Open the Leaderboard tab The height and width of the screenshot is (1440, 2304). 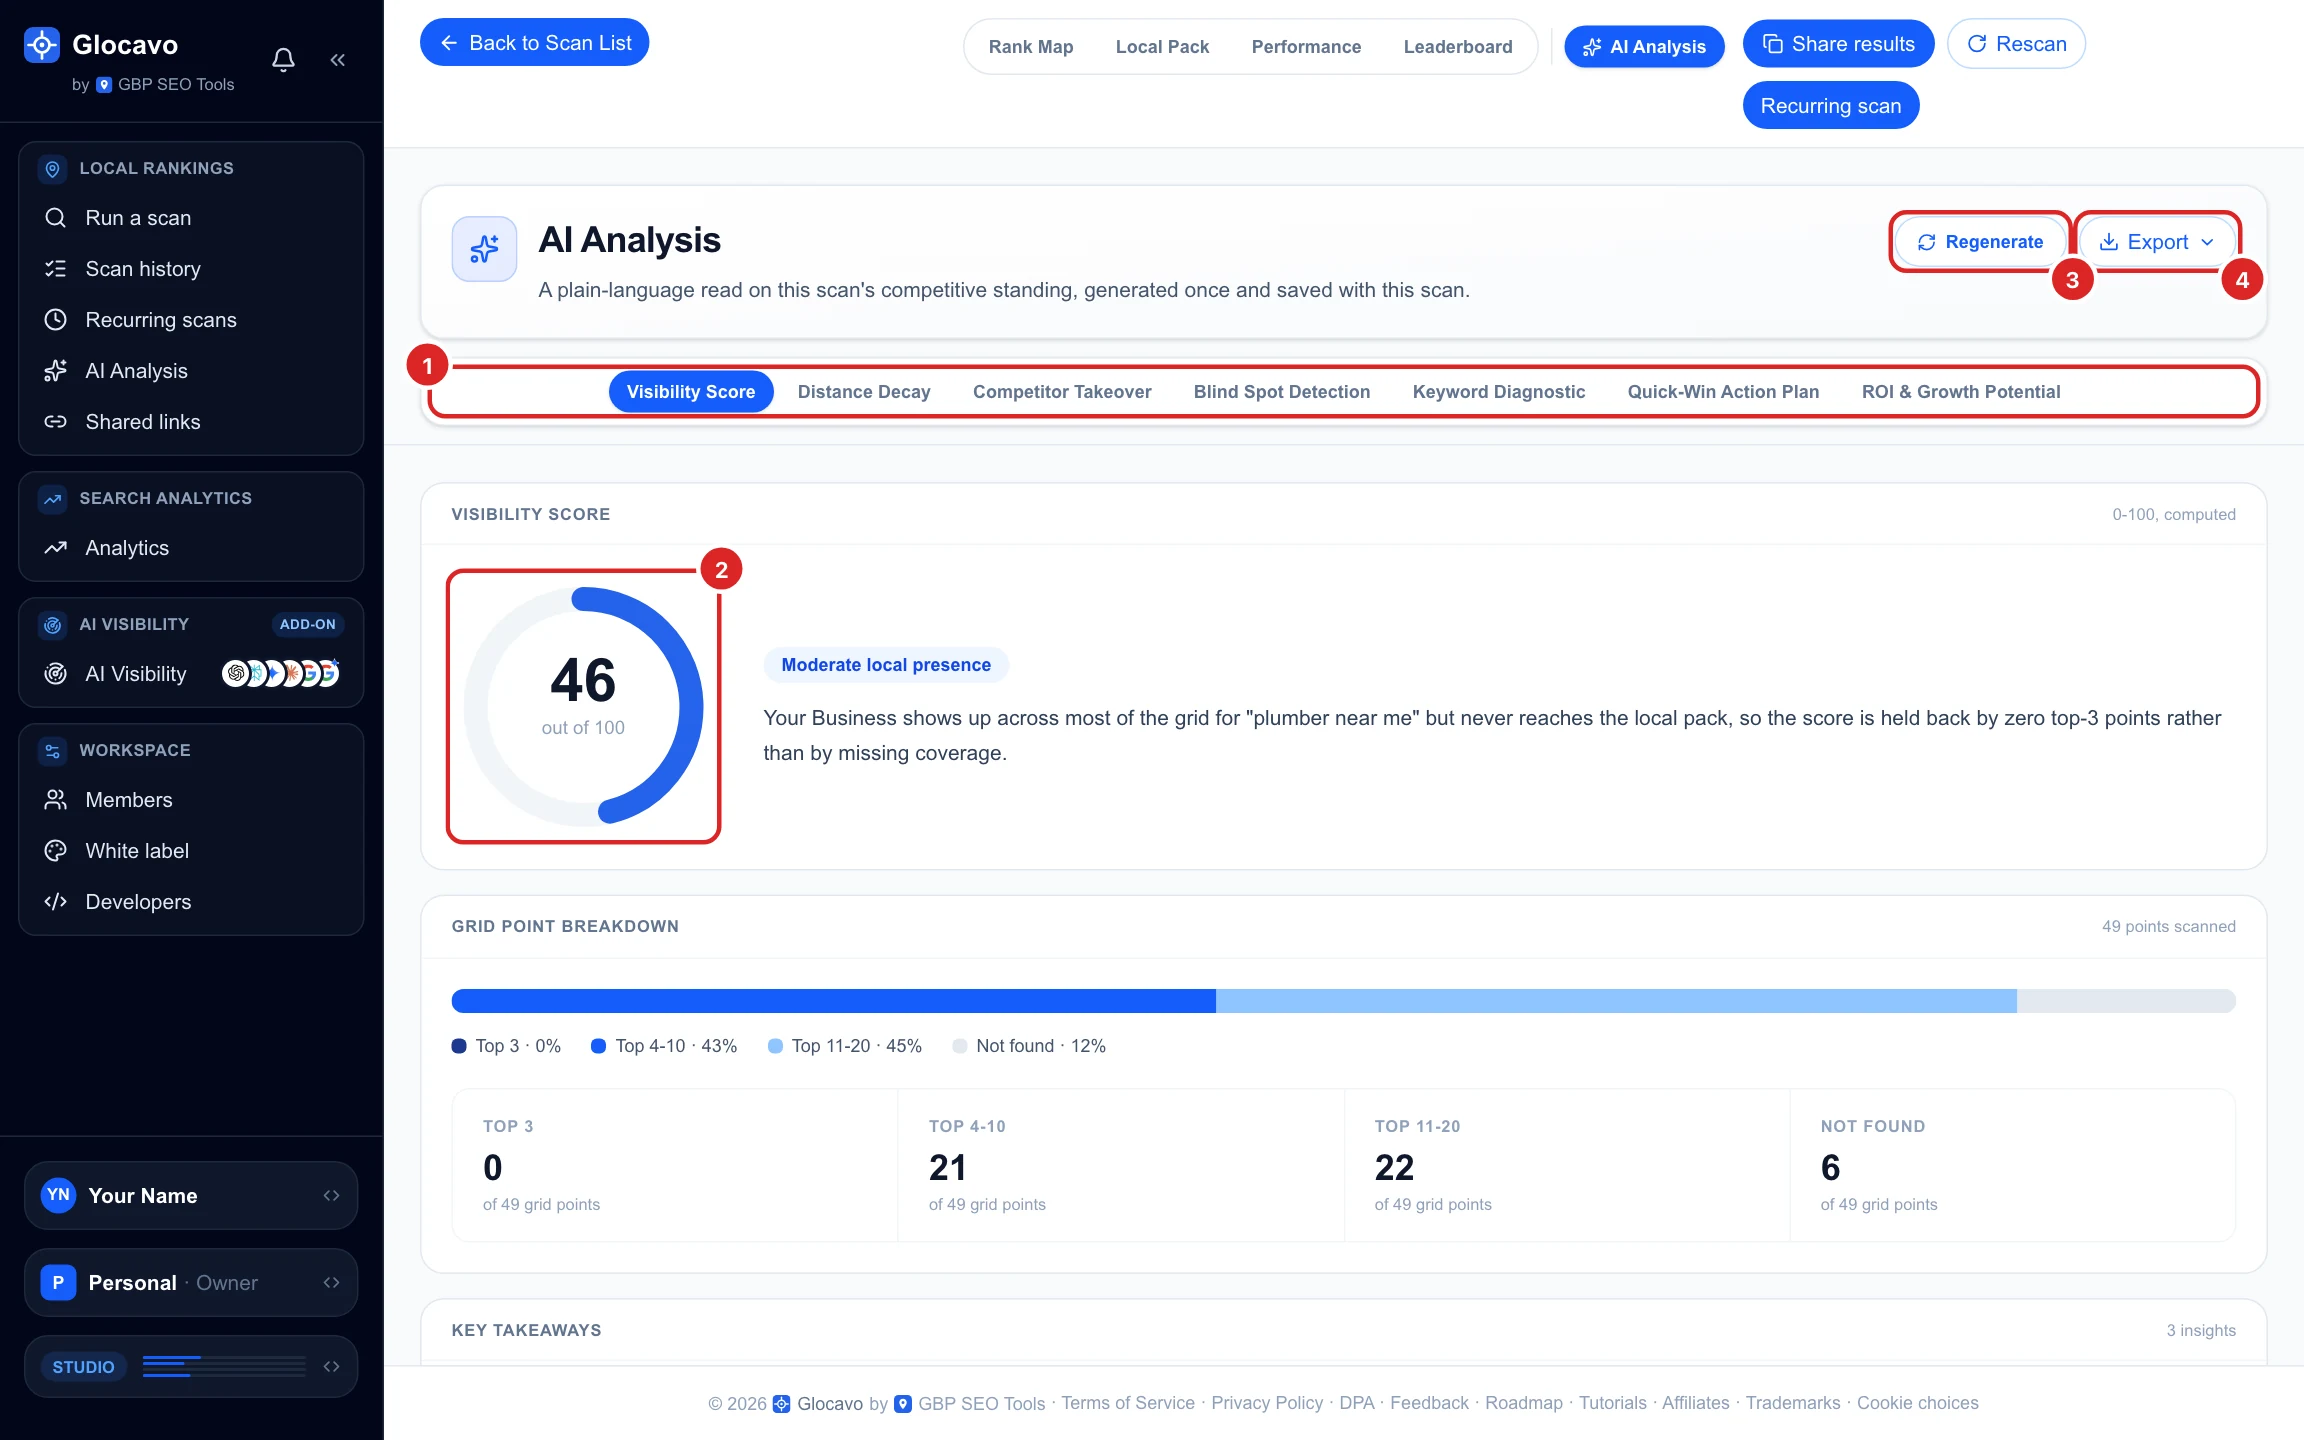(x=1458, y=47)
